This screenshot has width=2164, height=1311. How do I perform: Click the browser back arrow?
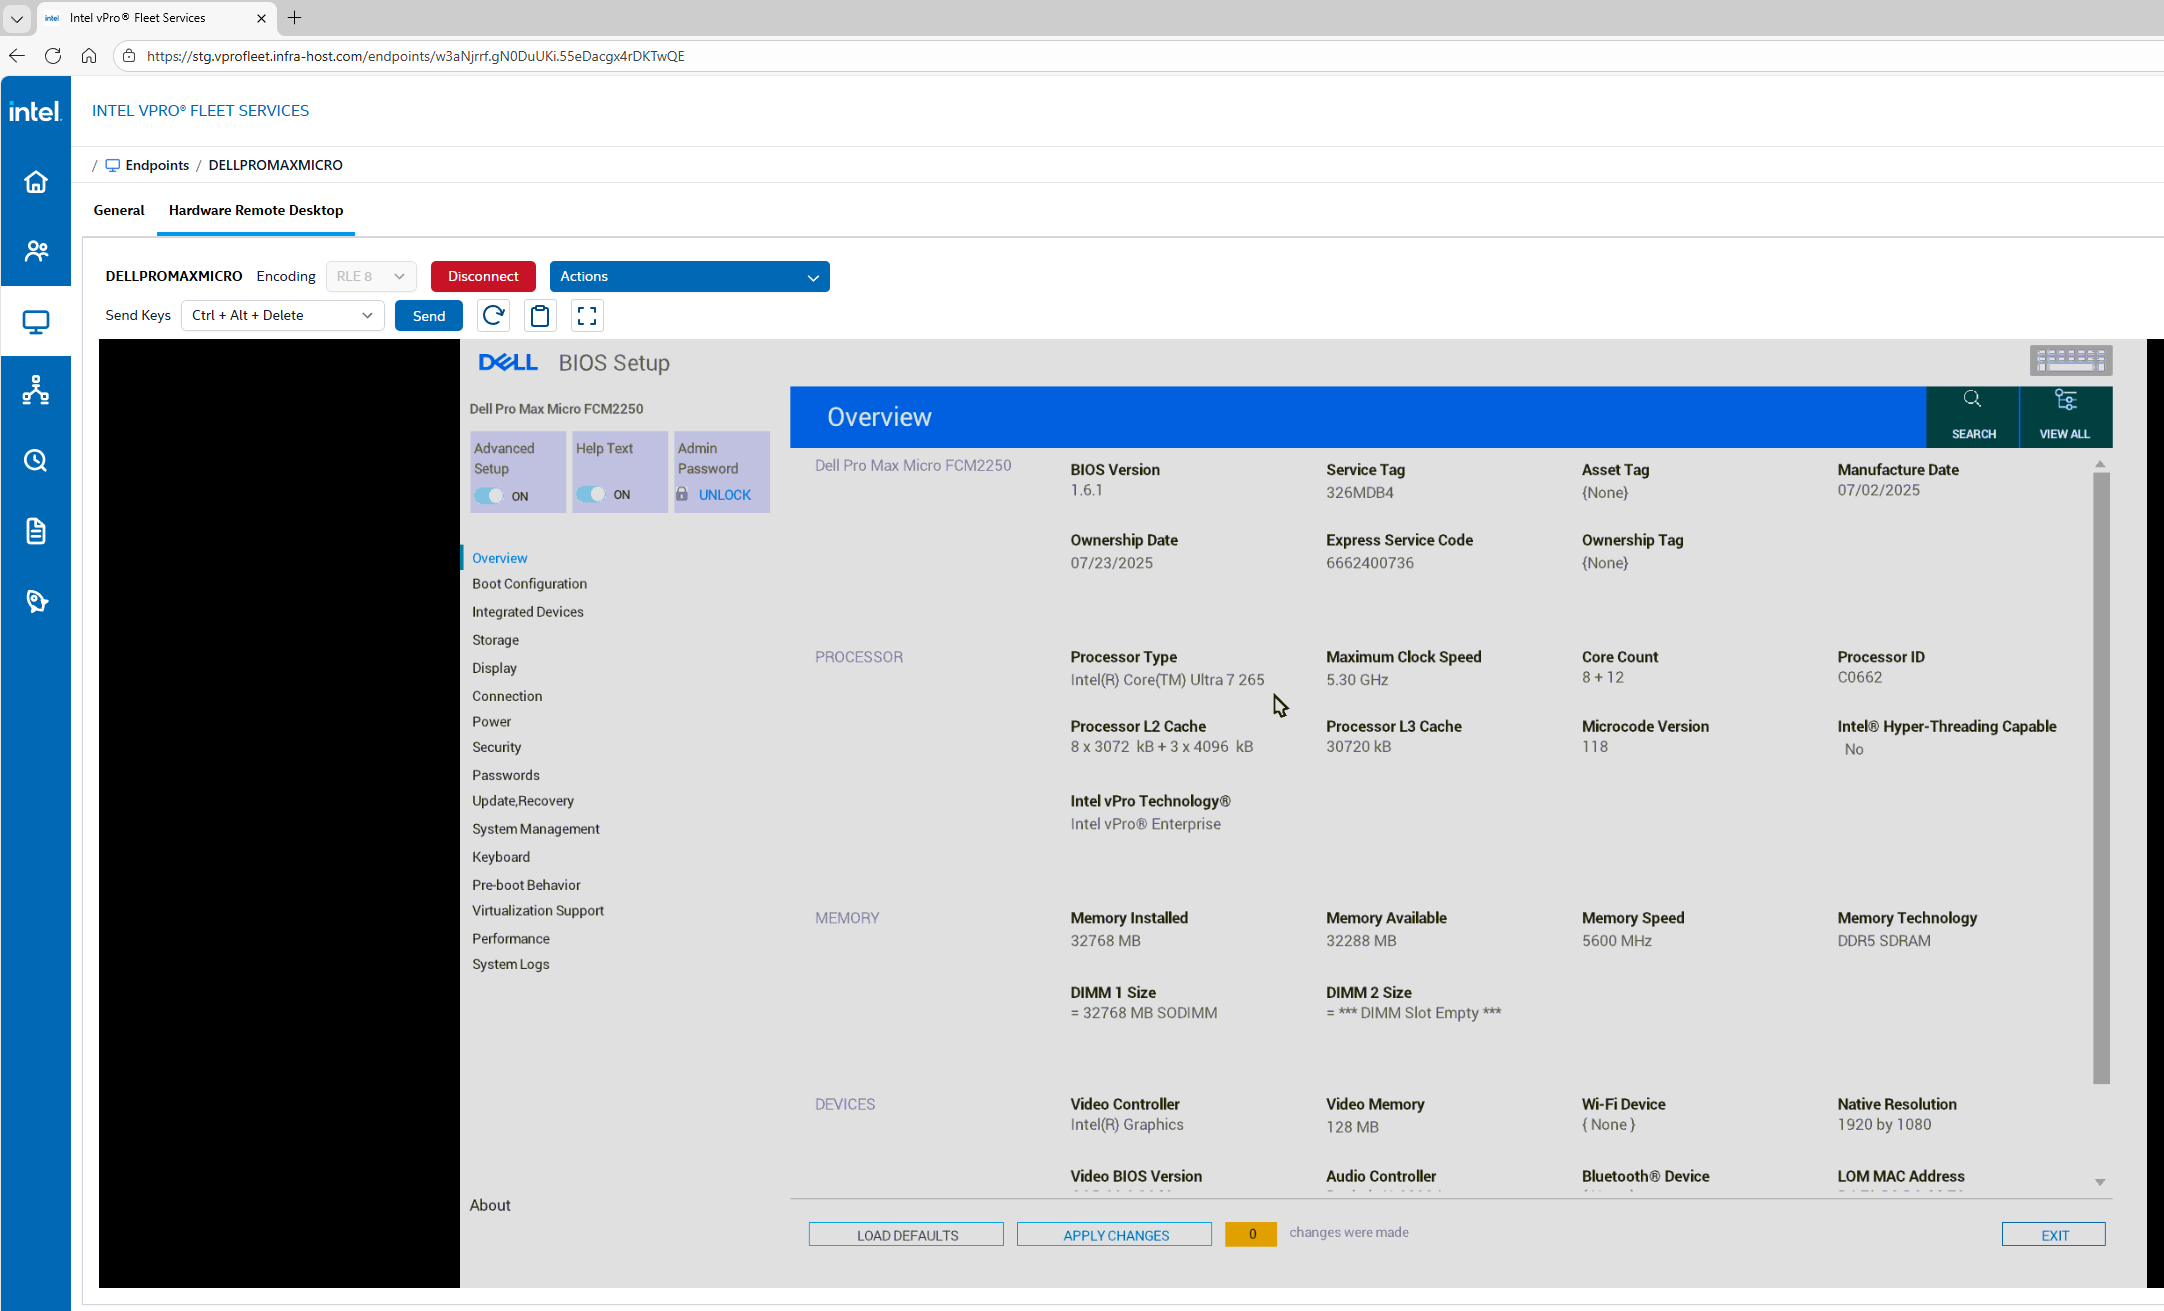(17, 56)
